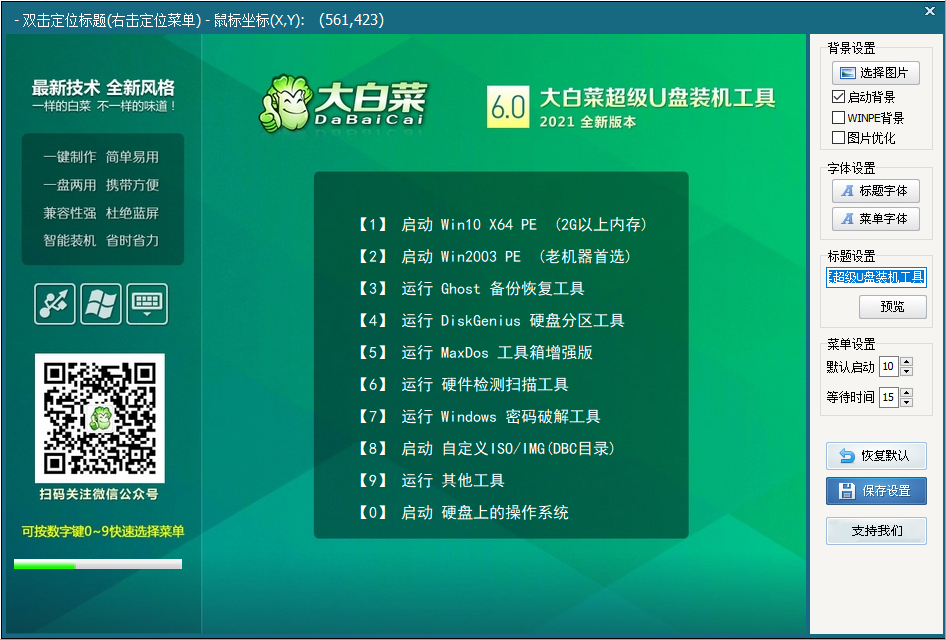Increase the 等待时间 value with up arrow
Image resolution: width=946 pixels, height=640 pixels.
pyautogui.click(x=906, y=393)
